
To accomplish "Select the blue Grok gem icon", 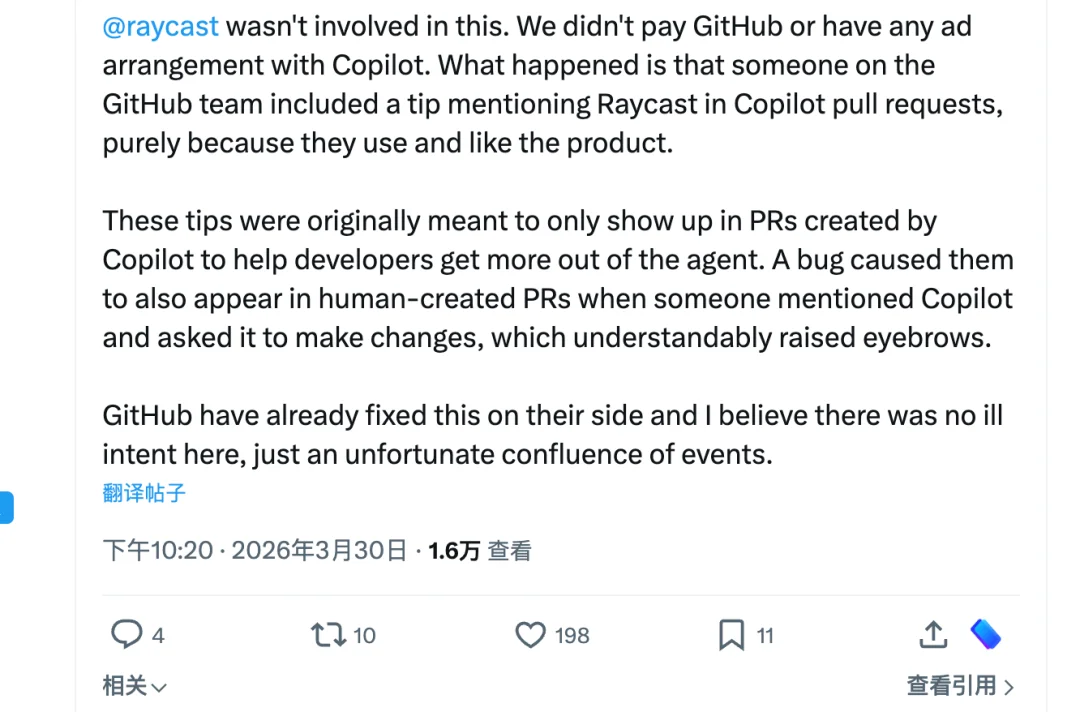I will pyautogui.click(x=985, y=634).
